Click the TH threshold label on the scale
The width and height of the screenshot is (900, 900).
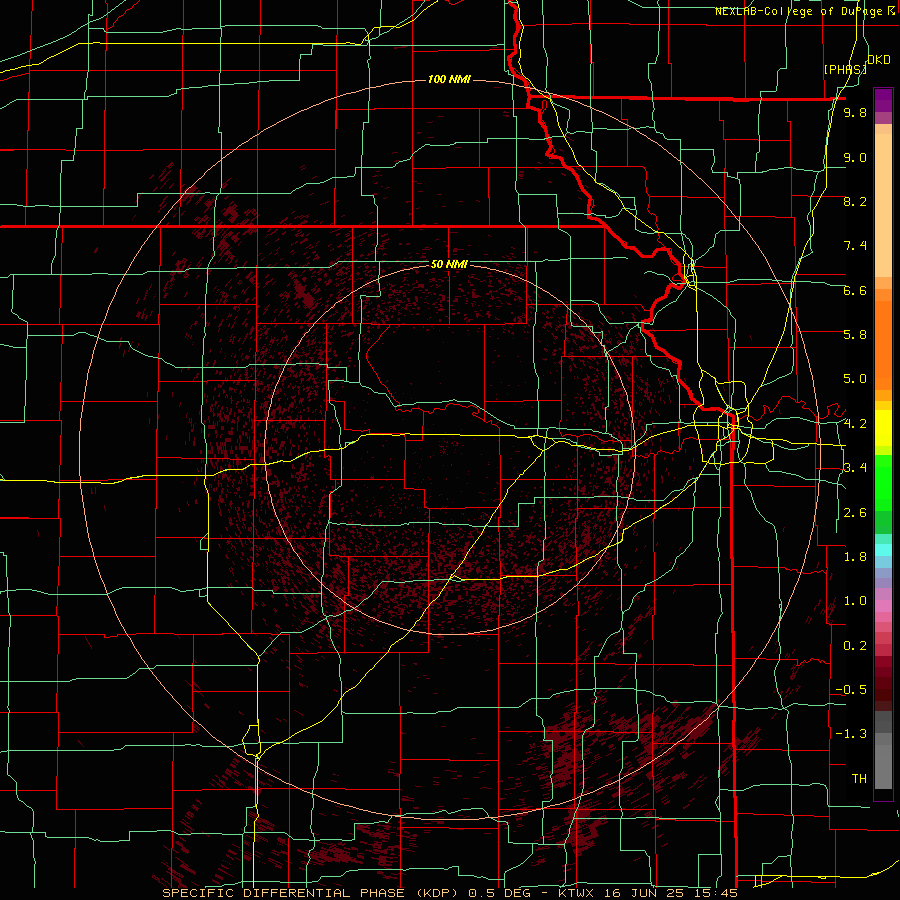click(859, 779)
